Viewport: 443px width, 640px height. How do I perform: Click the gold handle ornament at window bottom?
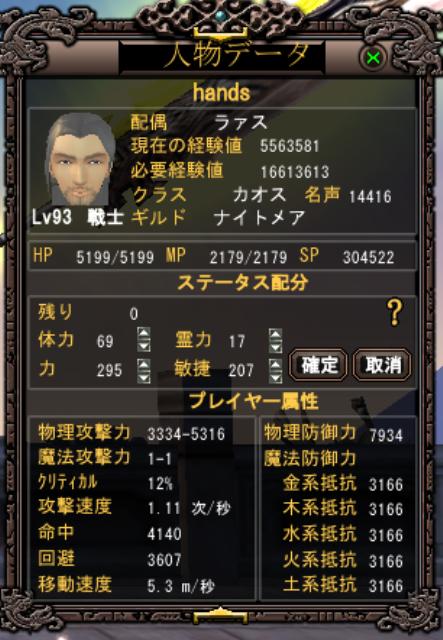221,616
